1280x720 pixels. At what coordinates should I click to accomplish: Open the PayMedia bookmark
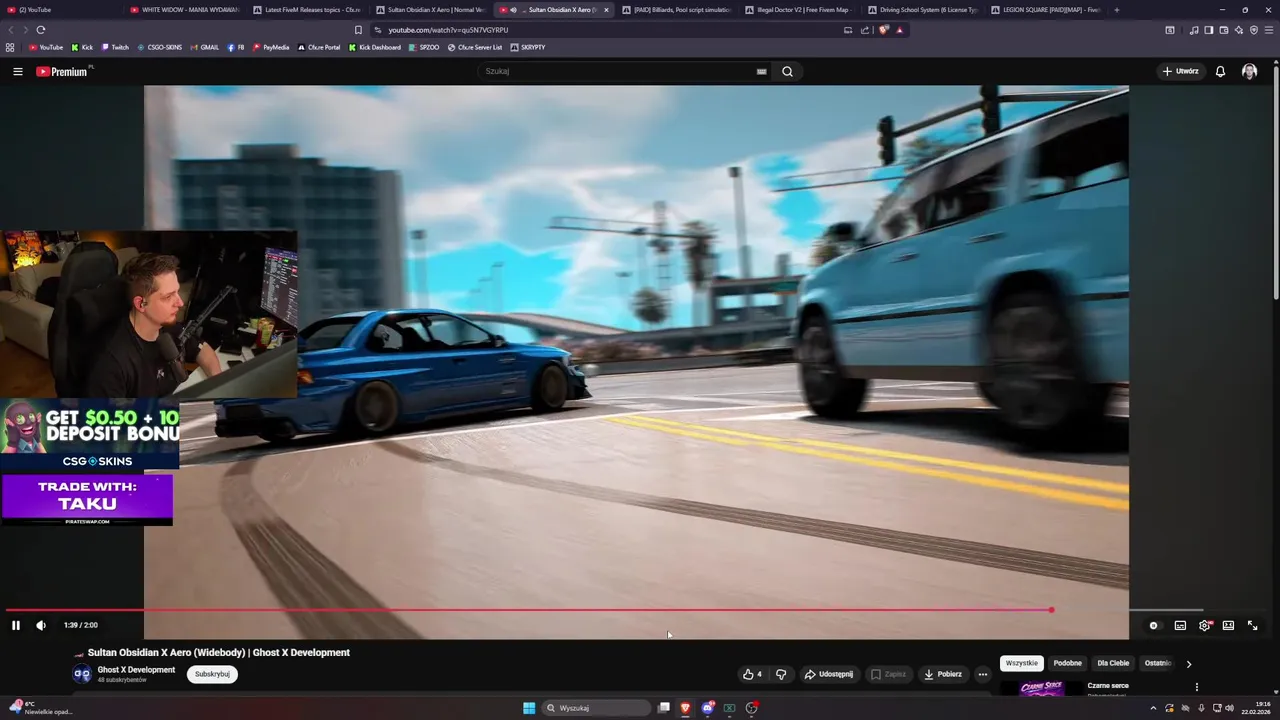(x=271, y=47)
